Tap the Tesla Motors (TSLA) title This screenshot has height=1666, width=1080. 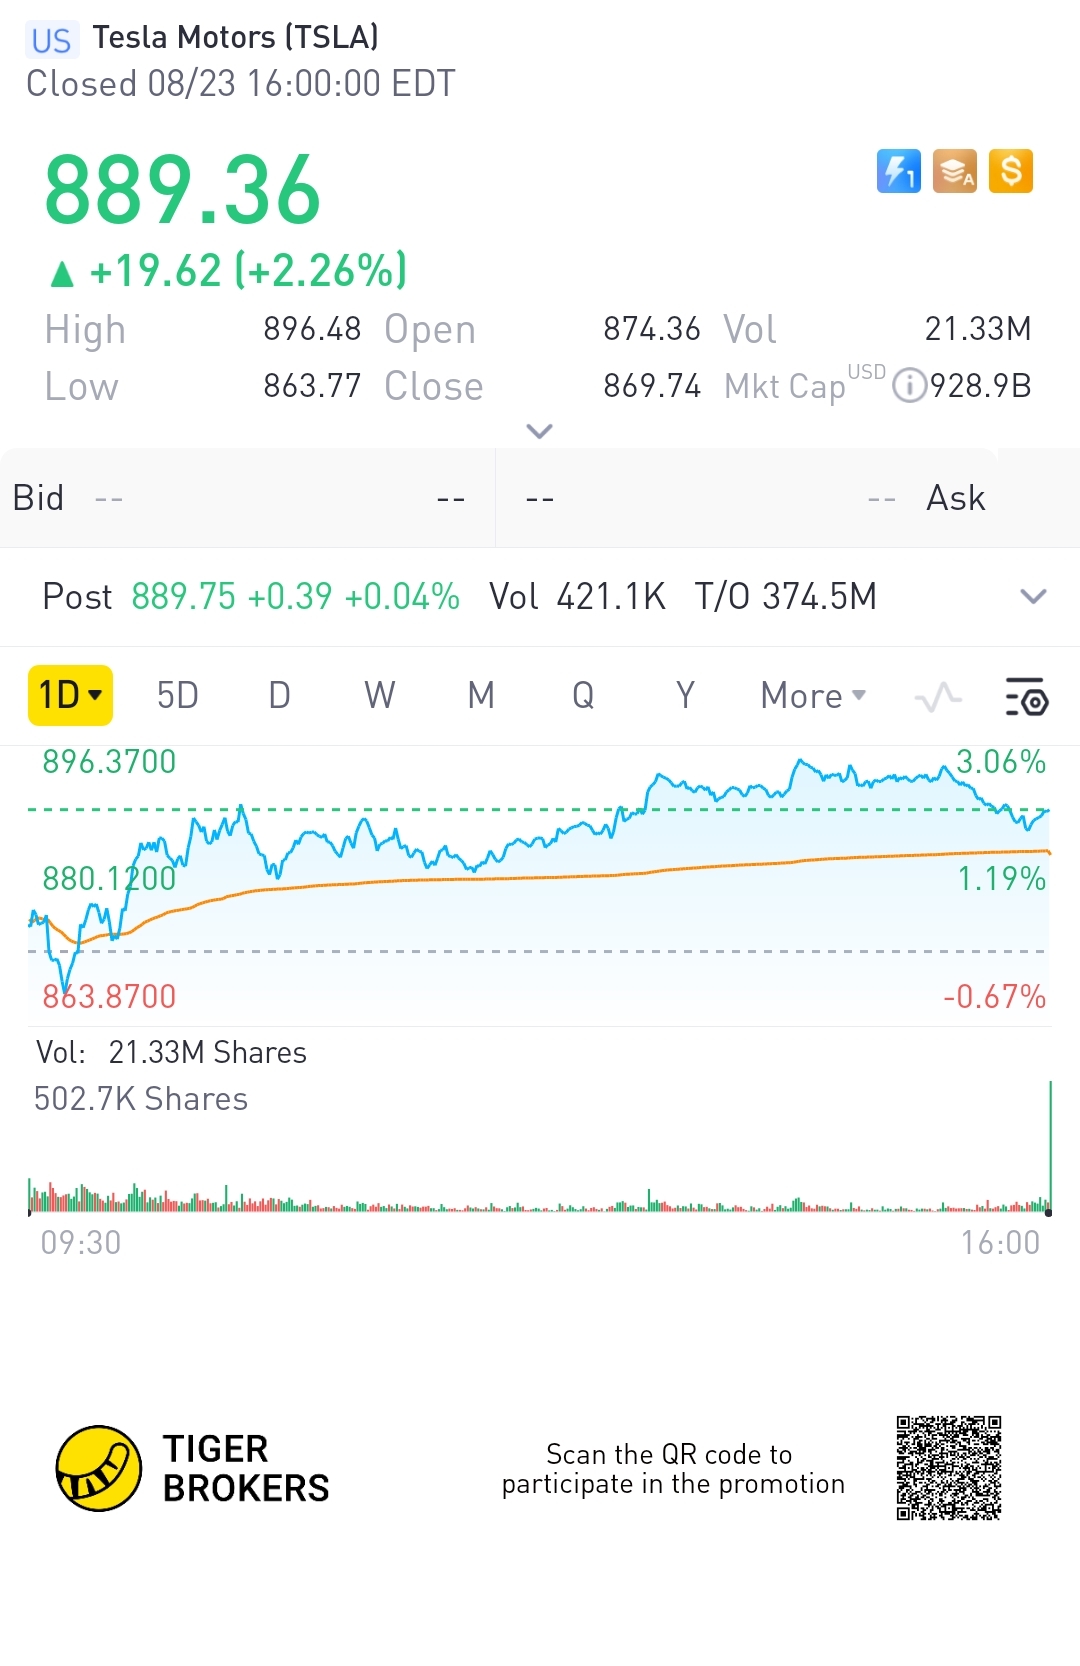click(236, 38)
